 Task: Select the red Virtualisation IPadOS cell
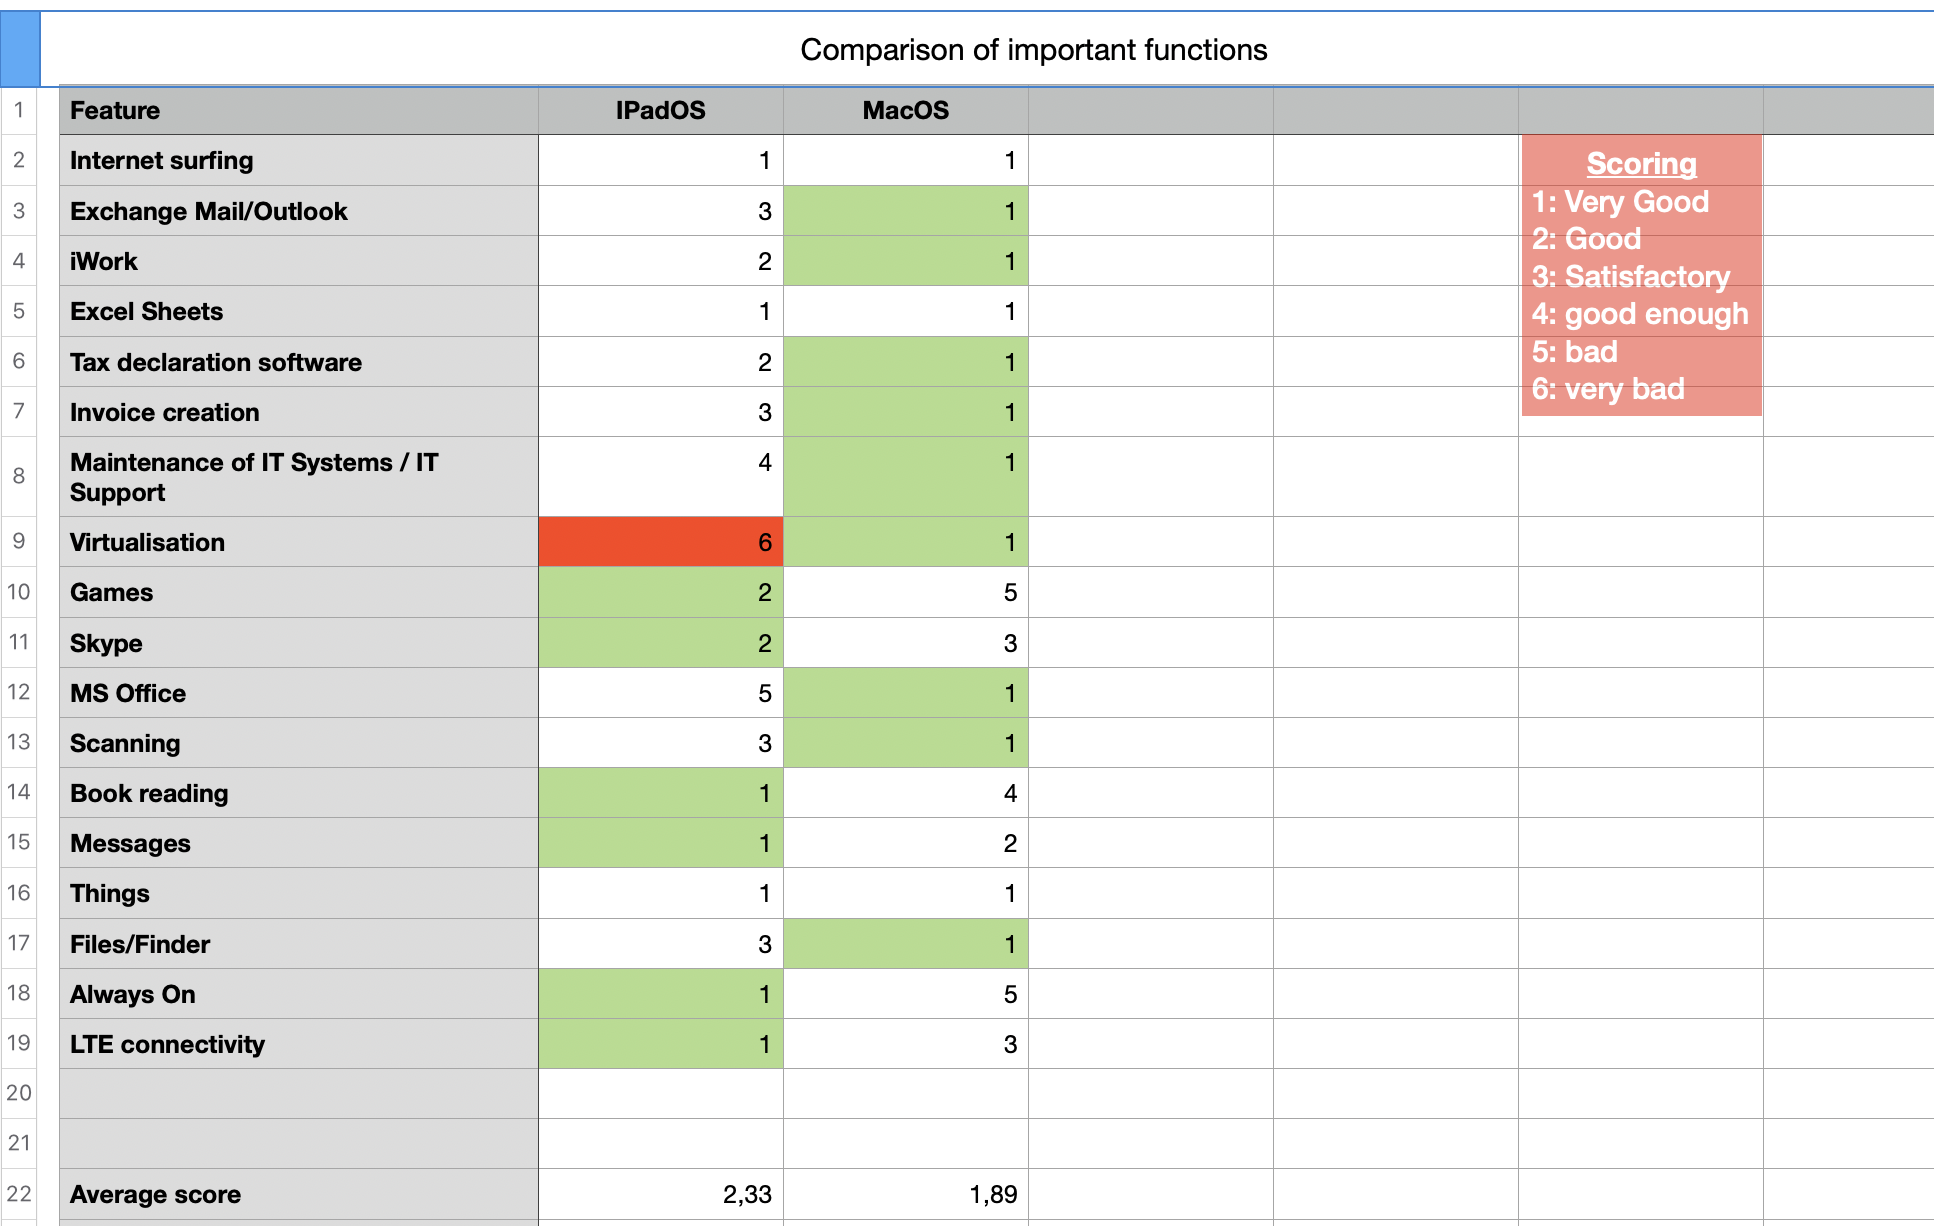(x=660, y=542)
